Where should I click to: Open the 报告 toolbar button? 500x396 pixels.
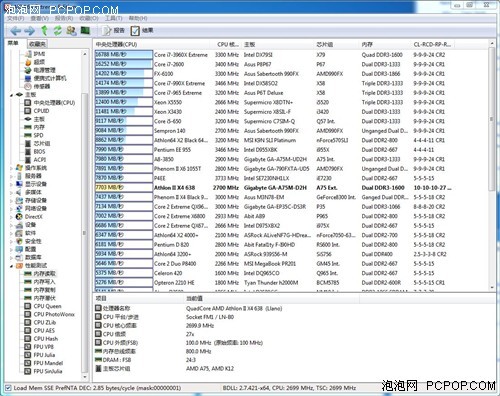pos(113,31)
